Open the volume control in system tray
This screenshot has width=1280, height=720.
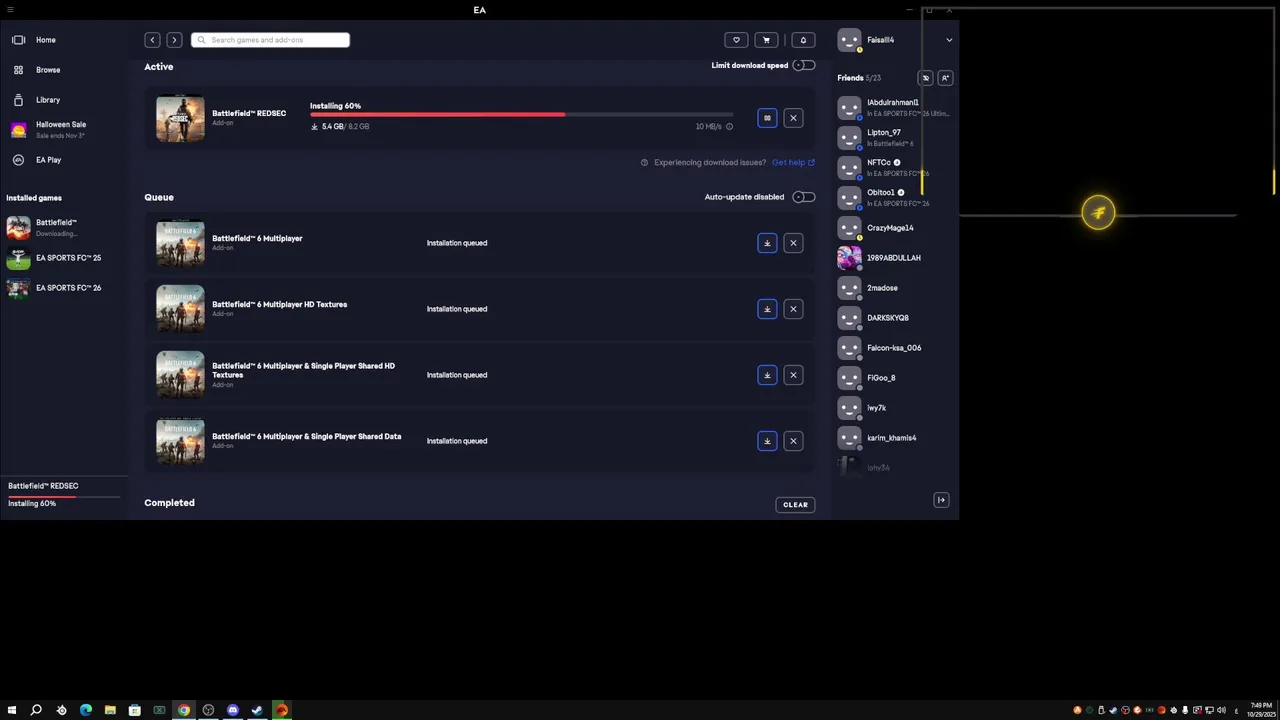click(x=1221, y=710)
